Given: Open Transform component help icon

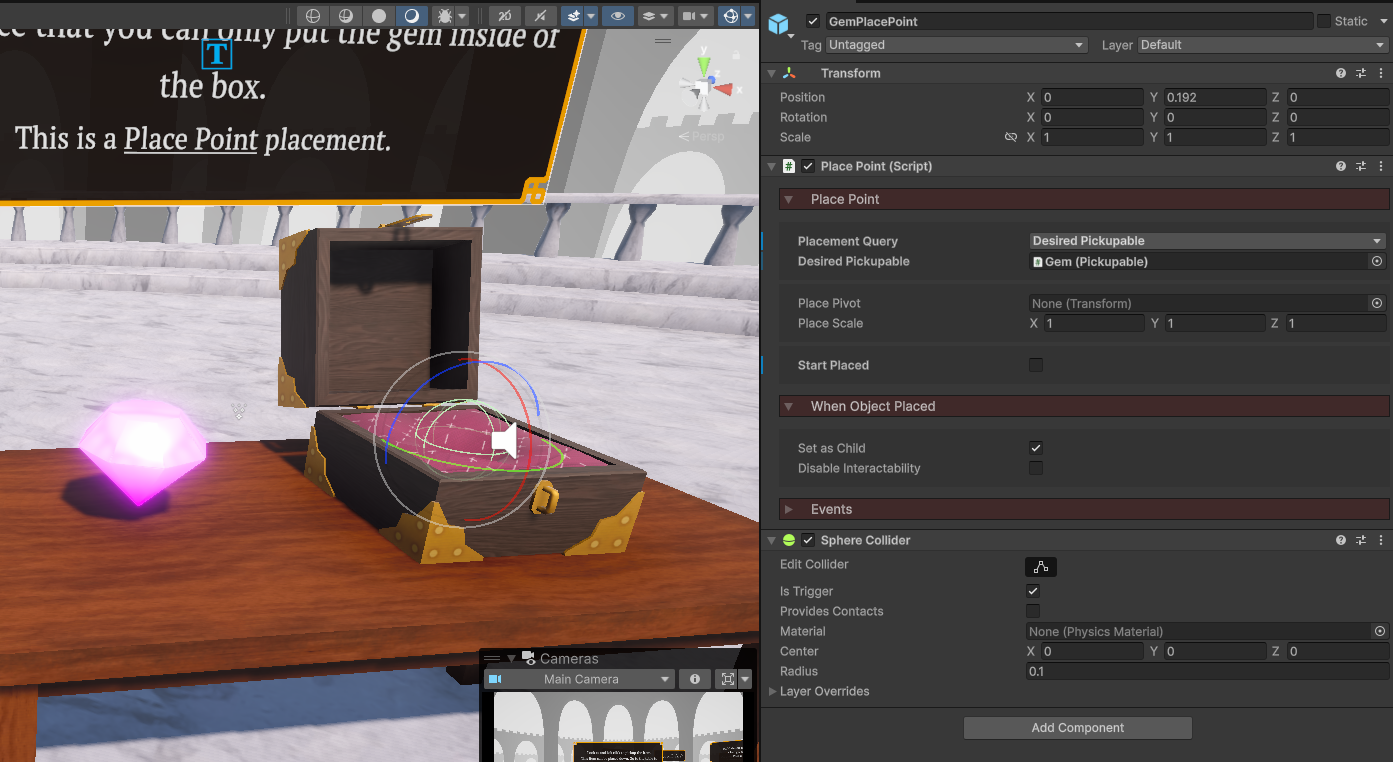Looking at the screenshot, I should pos(1340,73).
